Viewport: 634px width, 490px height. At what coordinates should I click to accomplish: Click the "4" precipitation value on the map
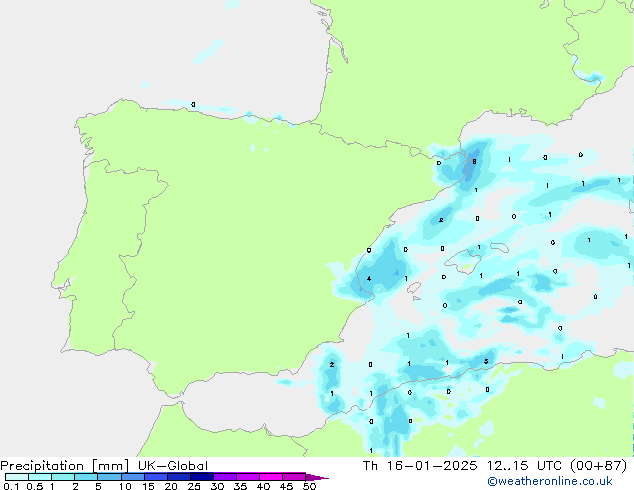pos(369,279)
